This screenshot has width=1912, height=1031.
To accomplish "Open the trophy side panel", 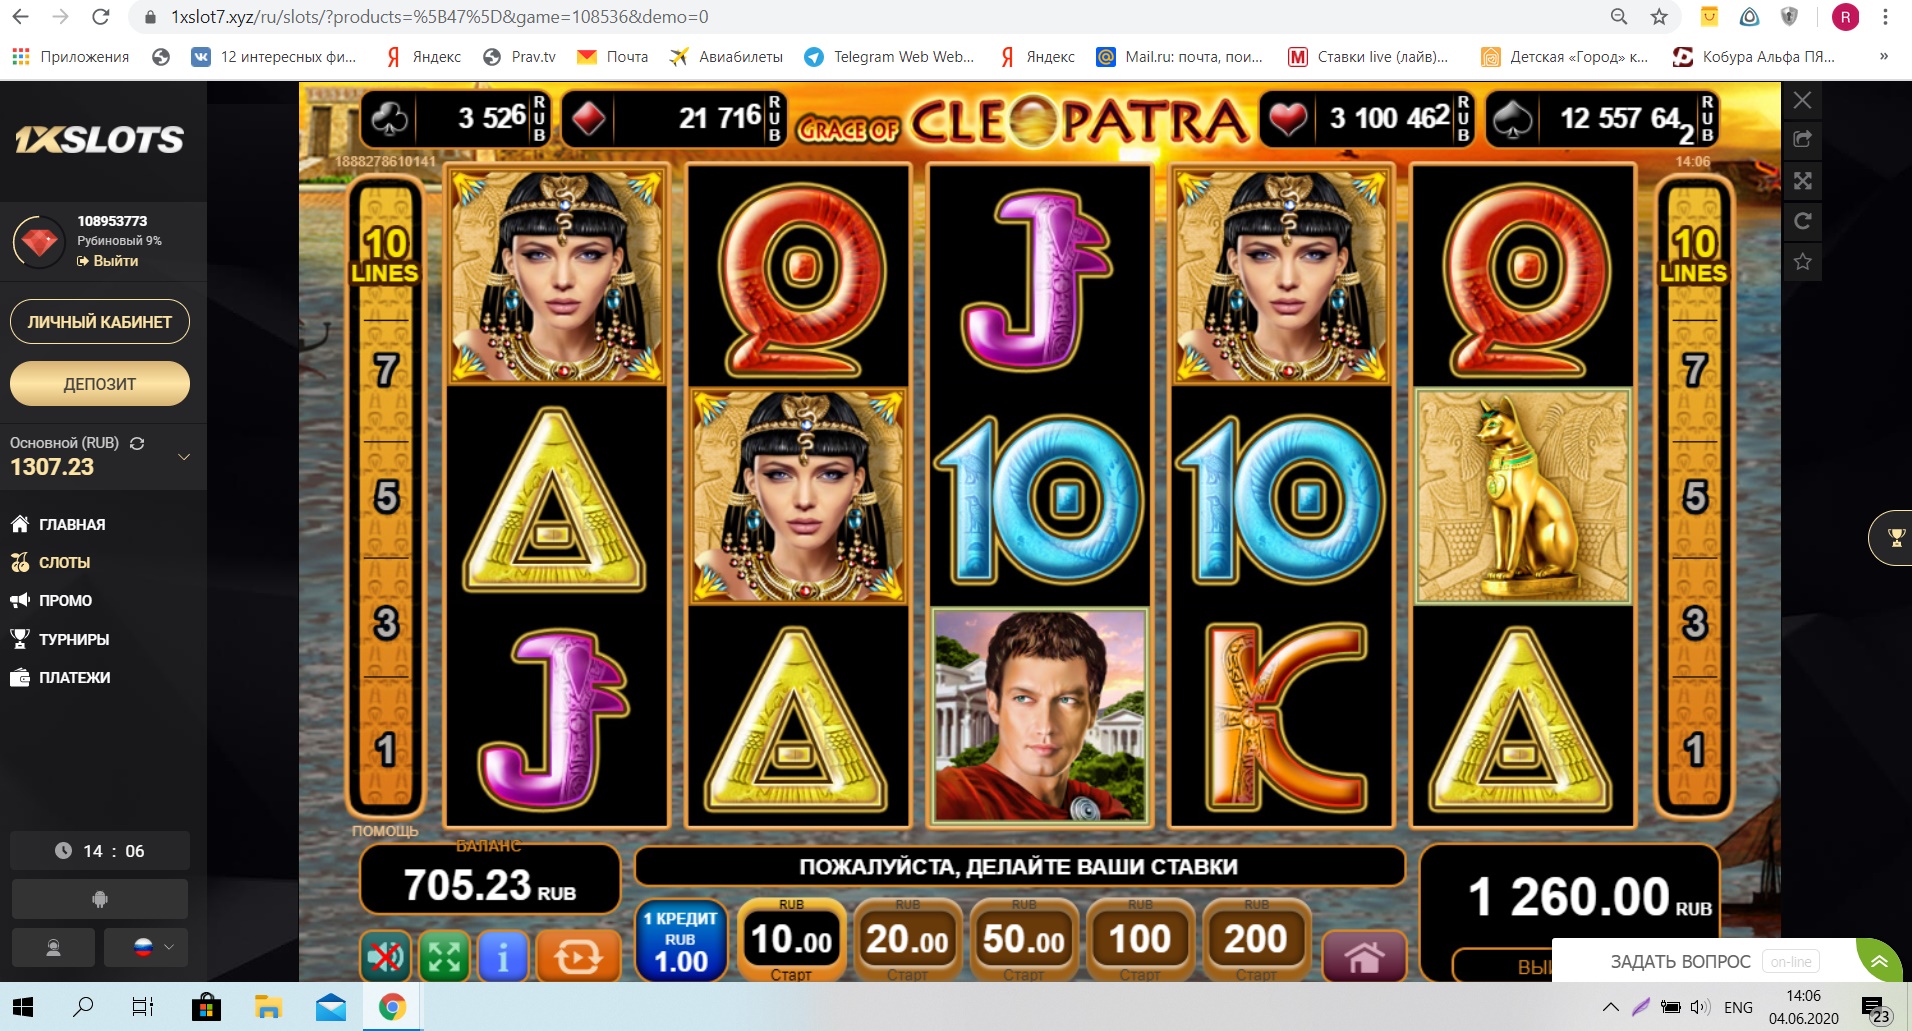I will pos(1893,538).
